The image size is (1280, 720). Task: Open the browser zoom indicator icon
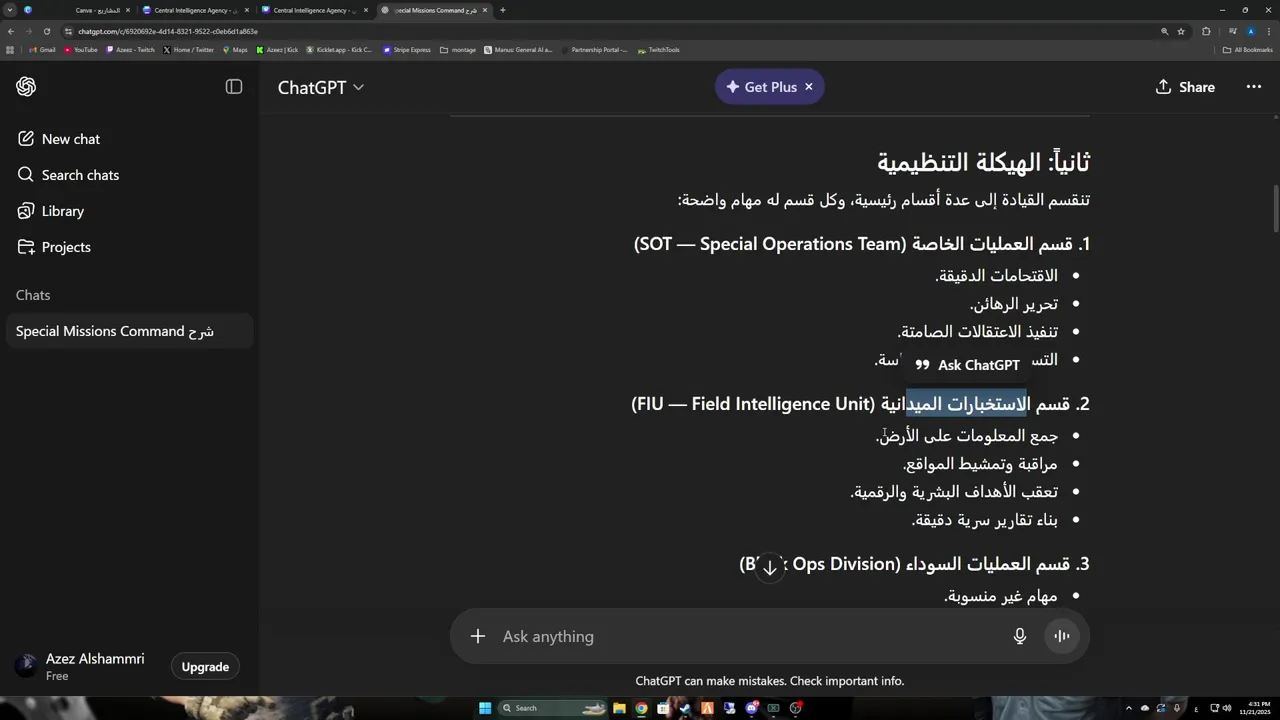tap(1164, 31)
